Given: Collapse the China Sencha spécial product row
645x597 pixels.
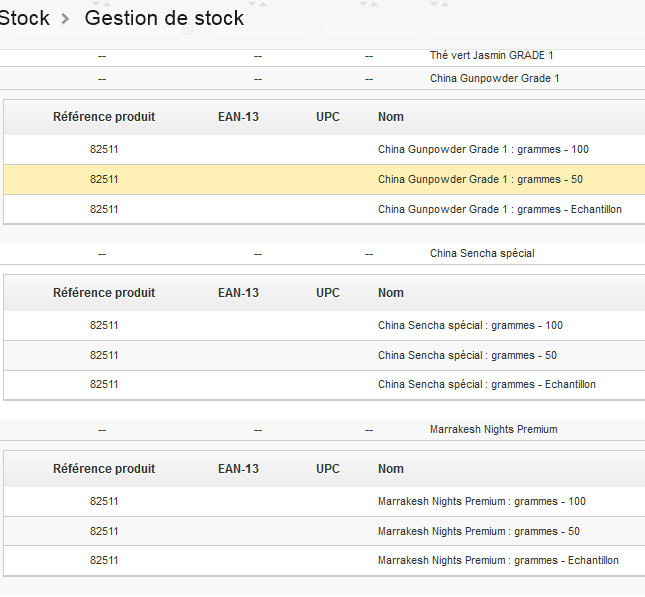Looking at the screenshot, I should point(322,253).
